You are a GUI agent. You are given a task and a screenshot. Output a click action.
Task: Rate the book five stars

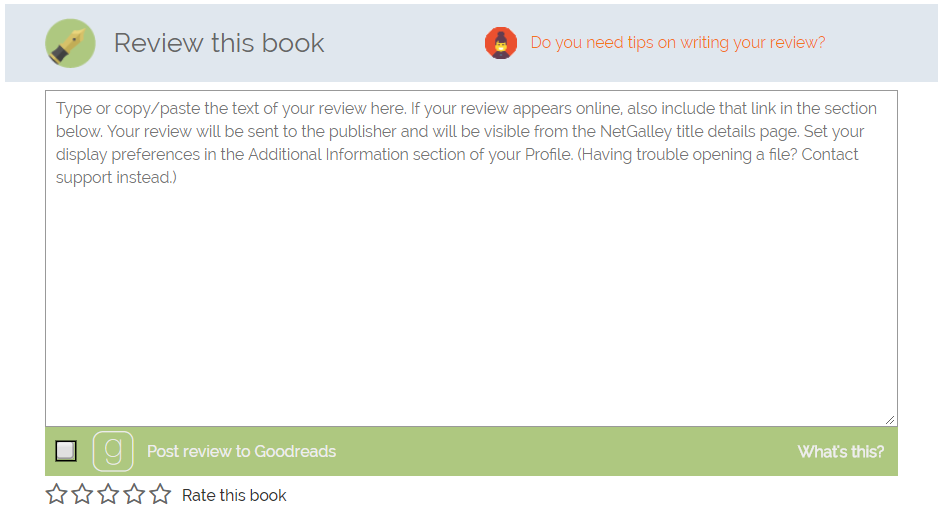160,494
